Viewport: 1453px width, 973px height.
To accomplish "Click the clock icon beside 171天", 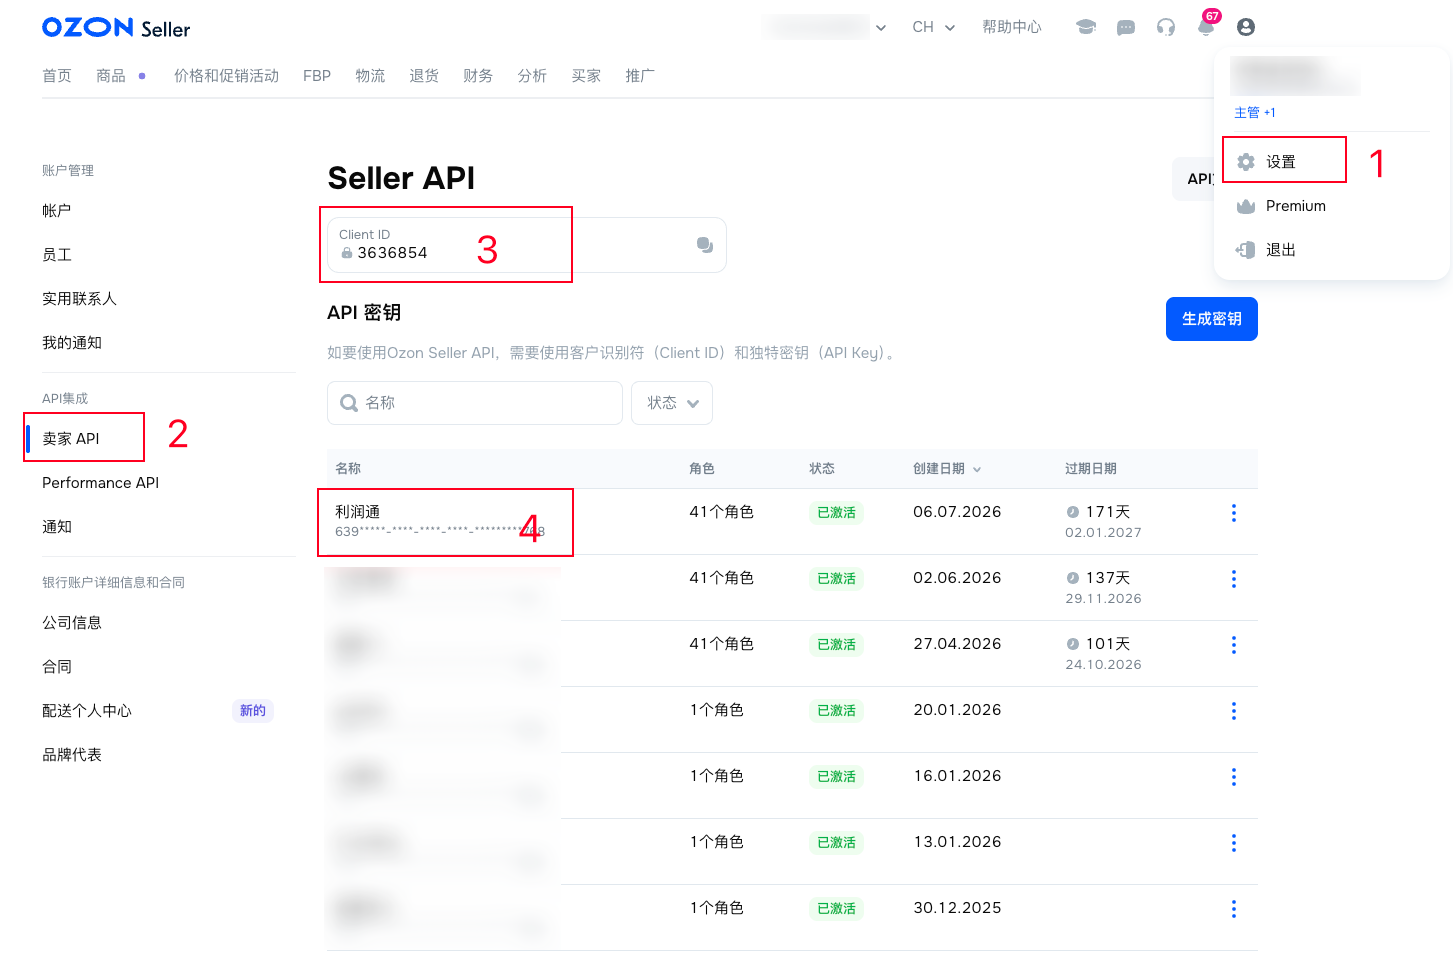I will pos(1073,512).
